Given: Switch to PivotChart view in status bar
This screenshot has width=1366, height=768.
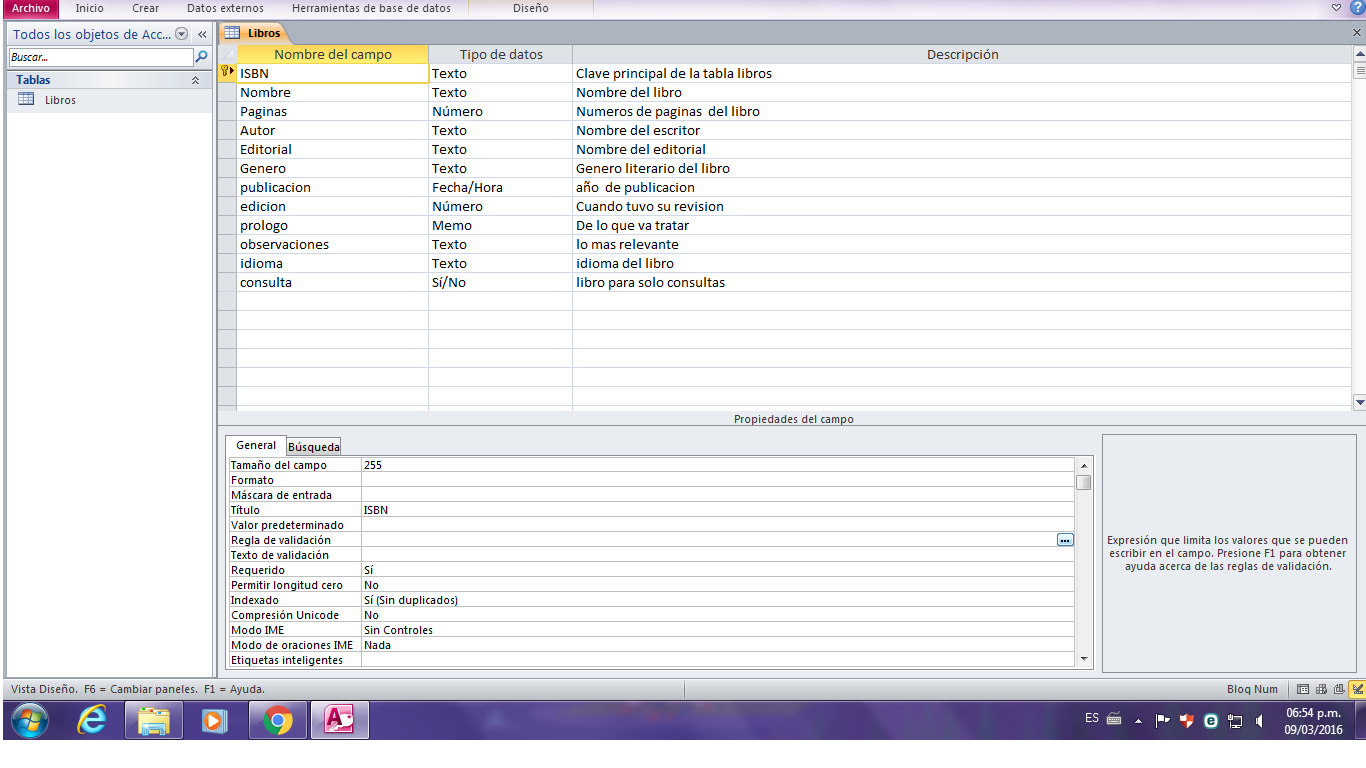Looking at the screenshot, I should (x=1339, y=689).
